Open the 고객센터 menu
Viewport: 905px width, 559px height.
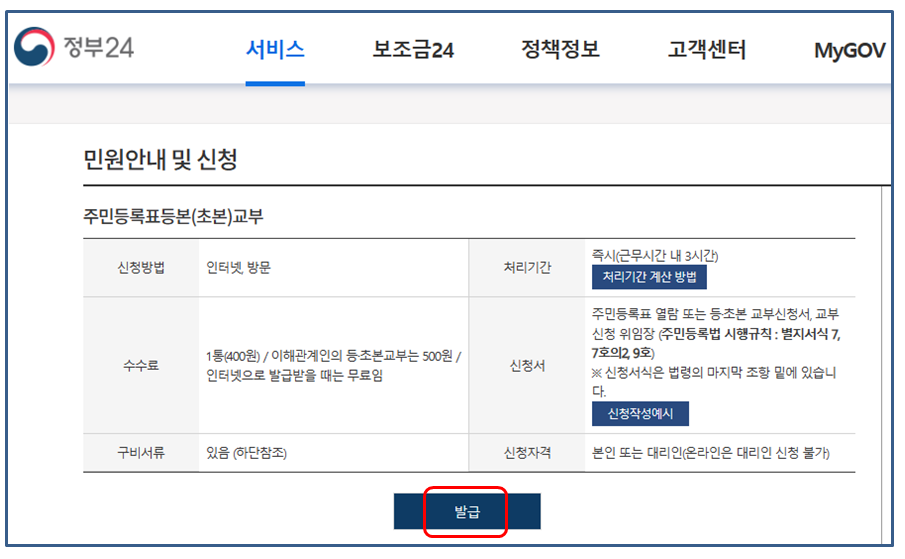point(706,50)
